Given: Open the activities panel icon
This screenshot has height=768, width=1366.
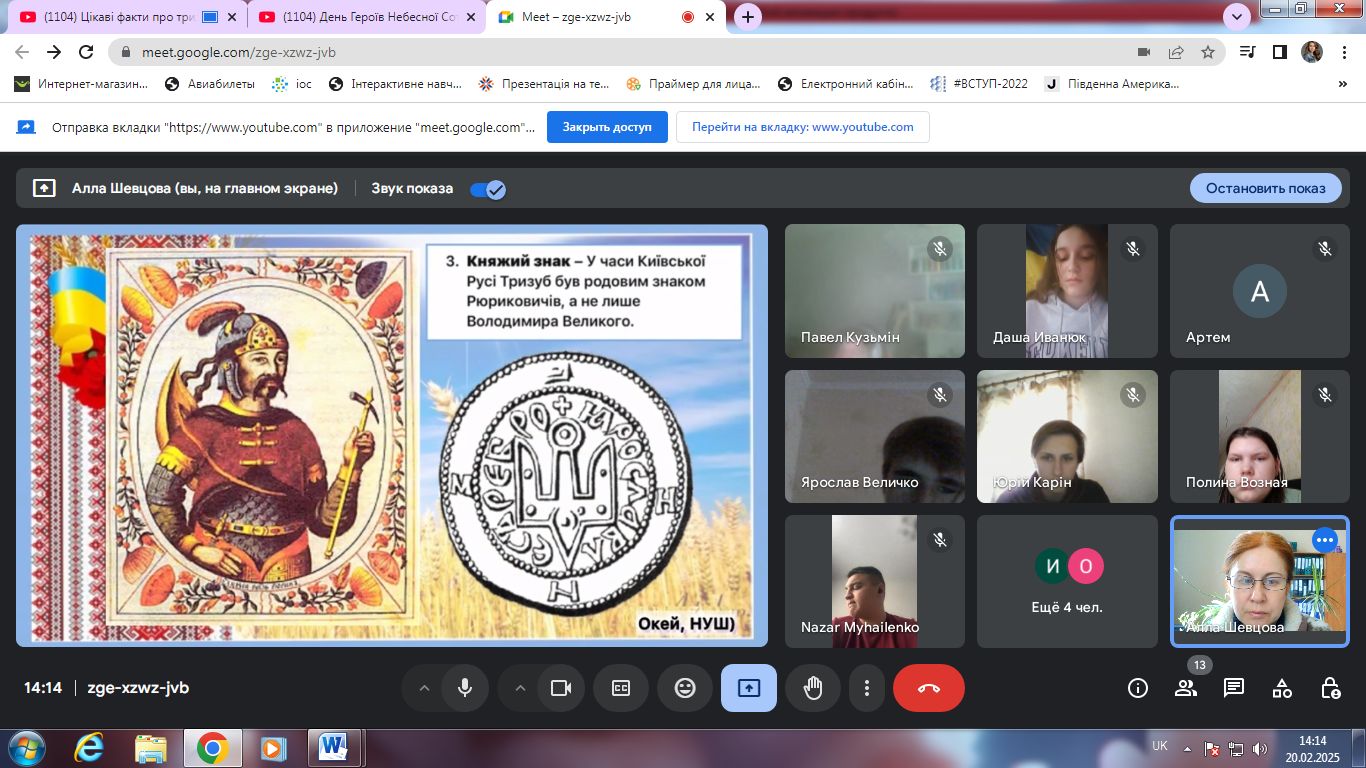Looking at the screenshot, I should (x=1282, y=688).
